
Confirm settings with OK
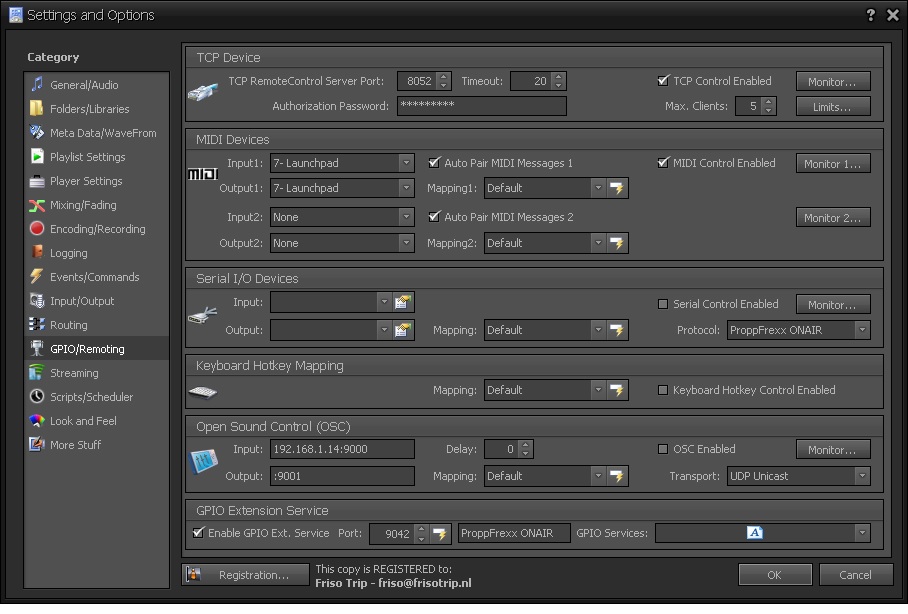[775, 575]
